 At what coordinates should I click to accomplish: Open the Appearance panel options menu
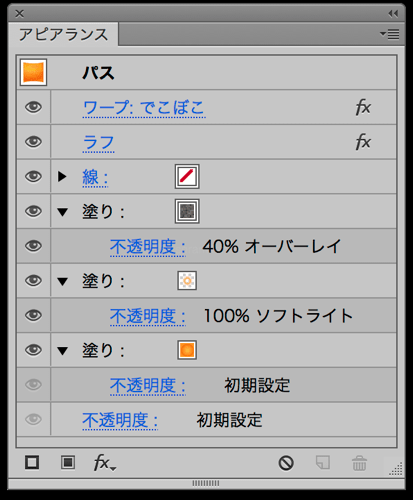pos(390,34)
